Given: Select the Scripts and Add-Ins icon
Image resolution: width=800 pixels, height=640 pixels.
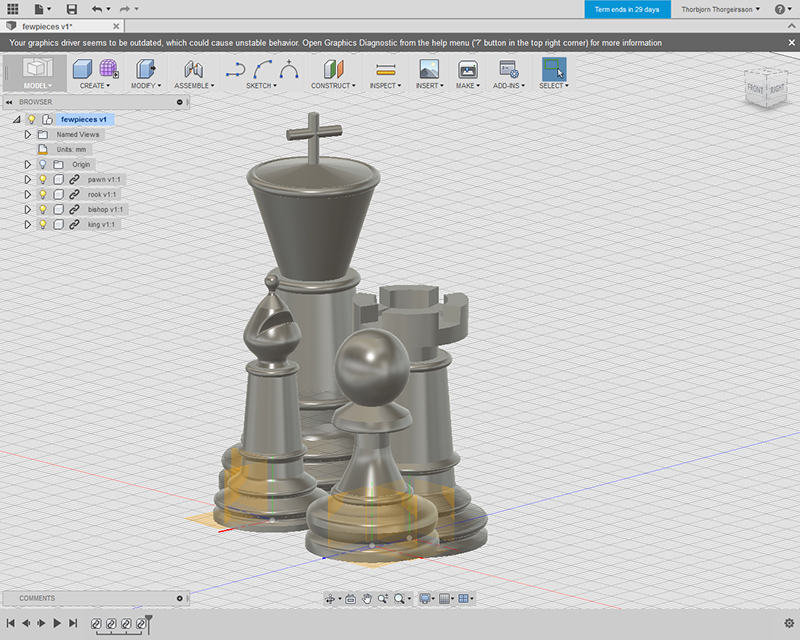Looking at the screenshot, I should click(509, 69).
